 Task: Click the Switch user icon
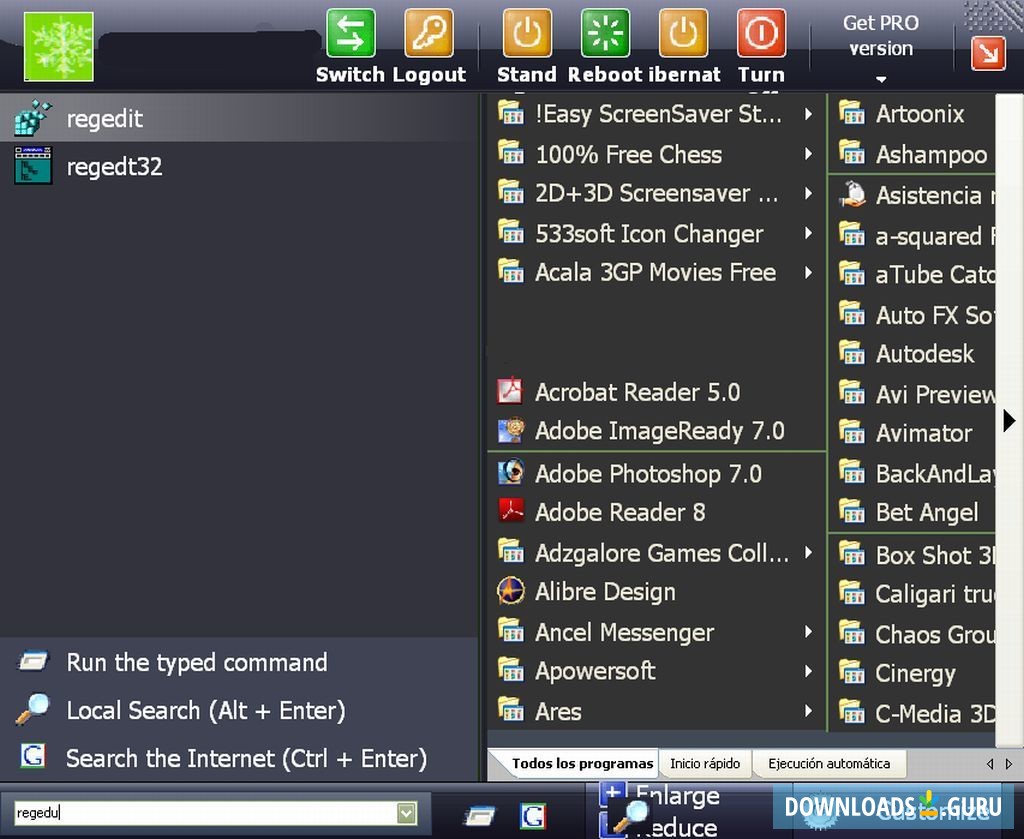351,33
